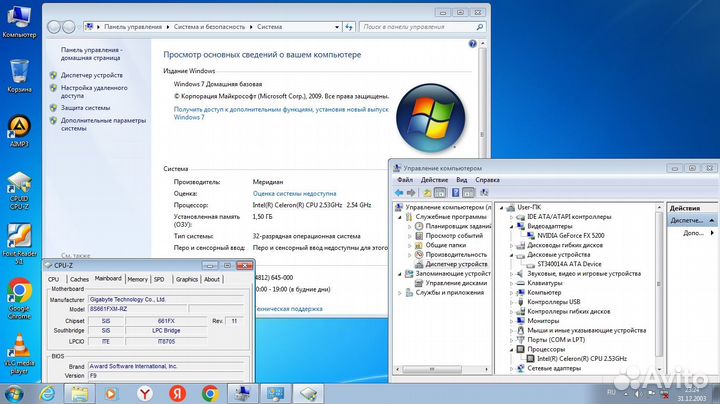Launch Internet Explorer from the taskbar
Screen dimensions: 720x404
click(47, 394)
